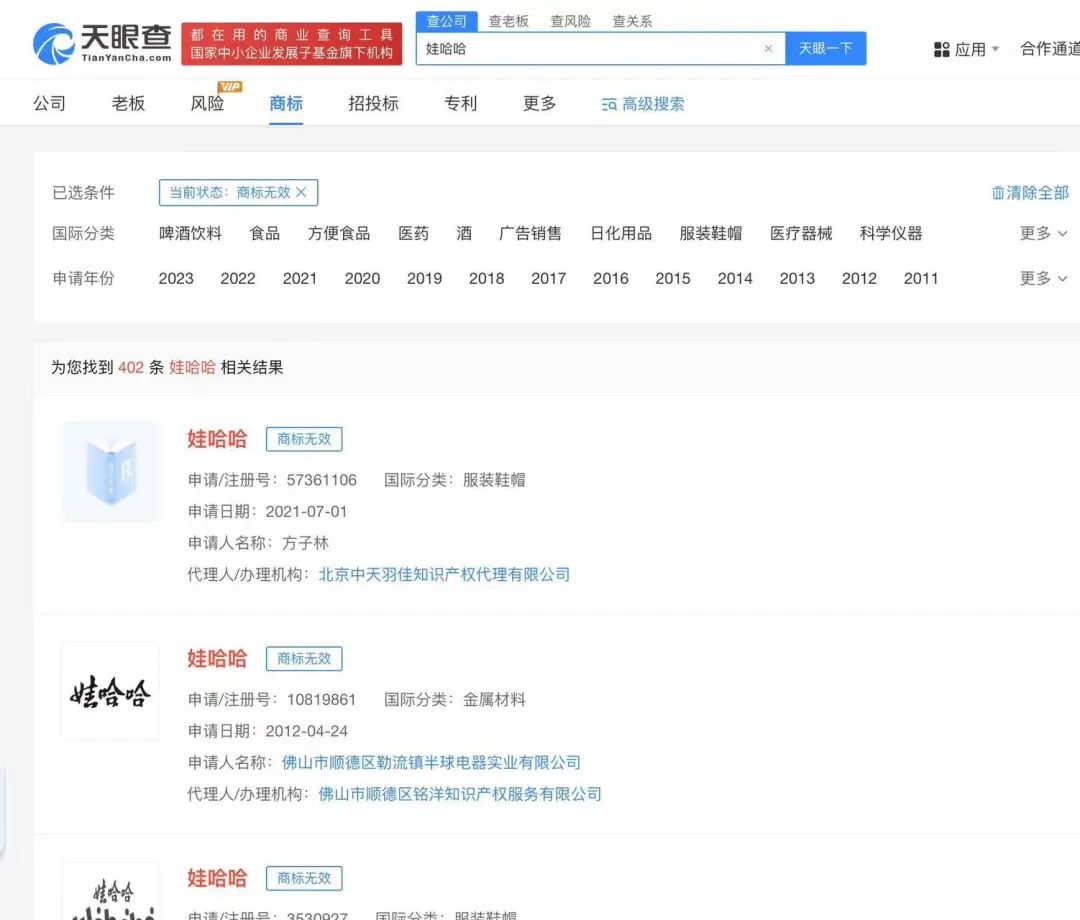Open 娃哈哈 trademark with number 57361106
1080x920 pixels.
tap(217, 439)
